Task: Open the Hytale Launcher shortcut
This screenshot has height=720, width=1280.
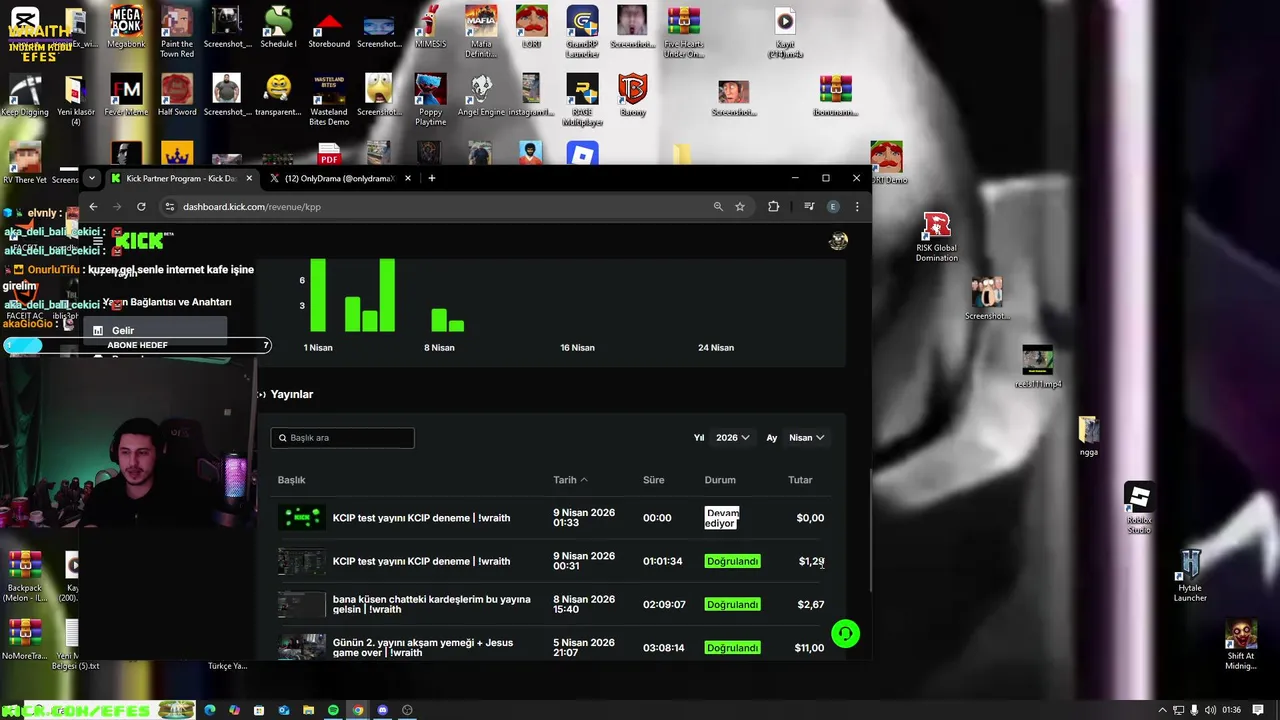Action: pyautogui.click(x=1190, y=576)
